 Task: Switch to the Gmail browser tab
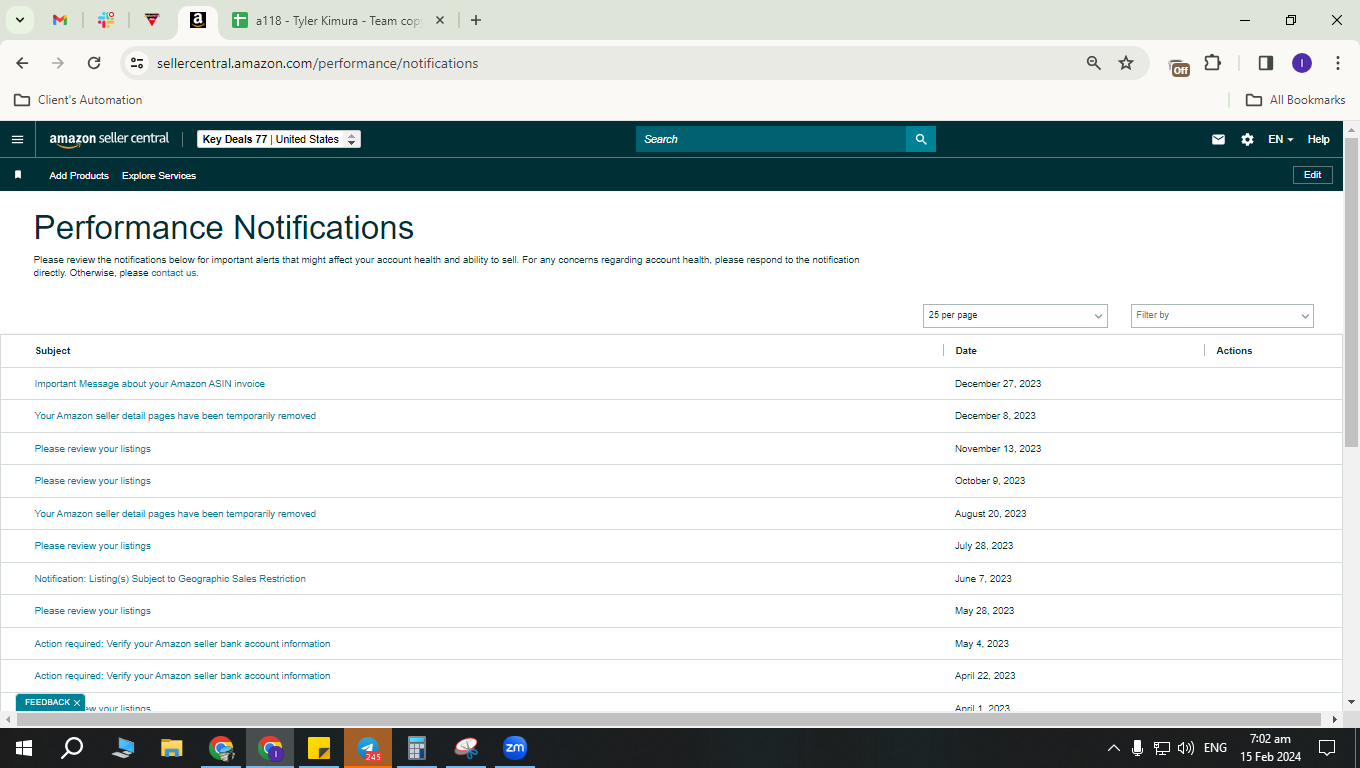pyautogui.click(x=60, y=20)
